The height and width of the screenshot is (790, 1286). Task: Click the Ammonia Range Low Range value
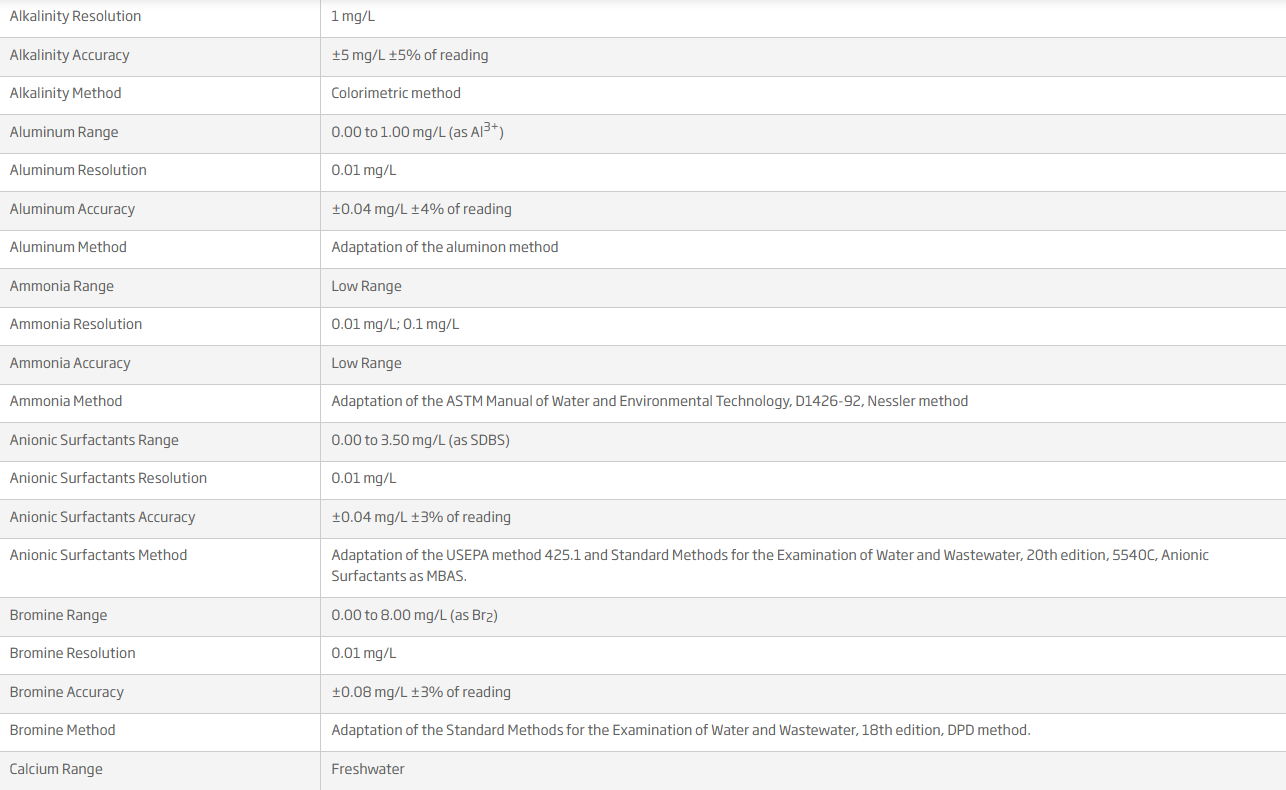pos(366,286)
